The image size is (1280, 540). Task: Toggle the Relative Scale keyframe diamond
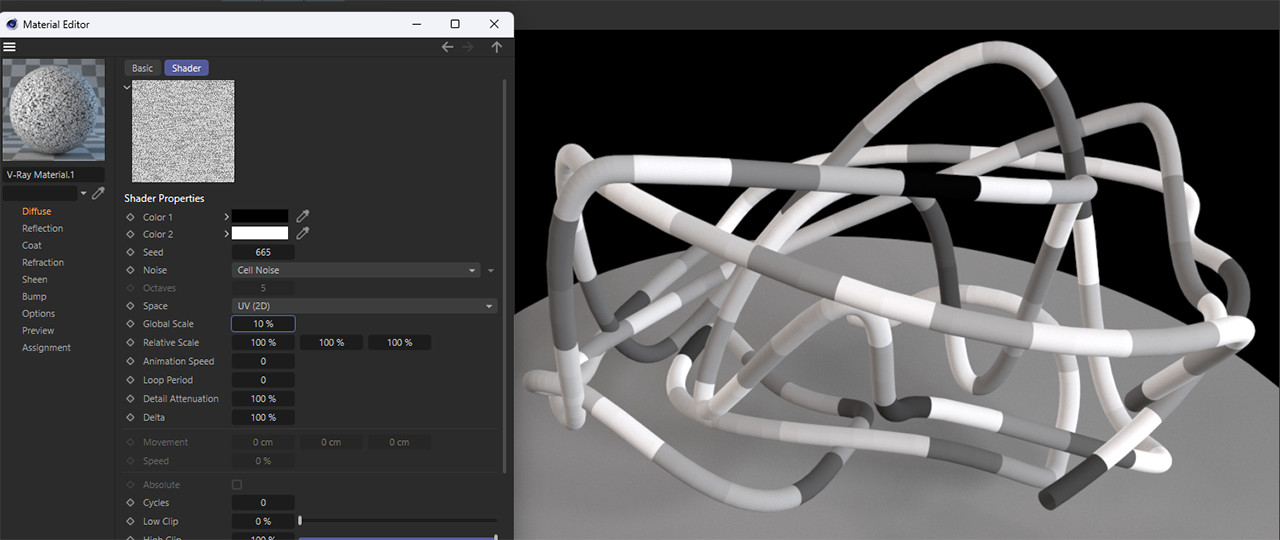(x=130, y=343)
